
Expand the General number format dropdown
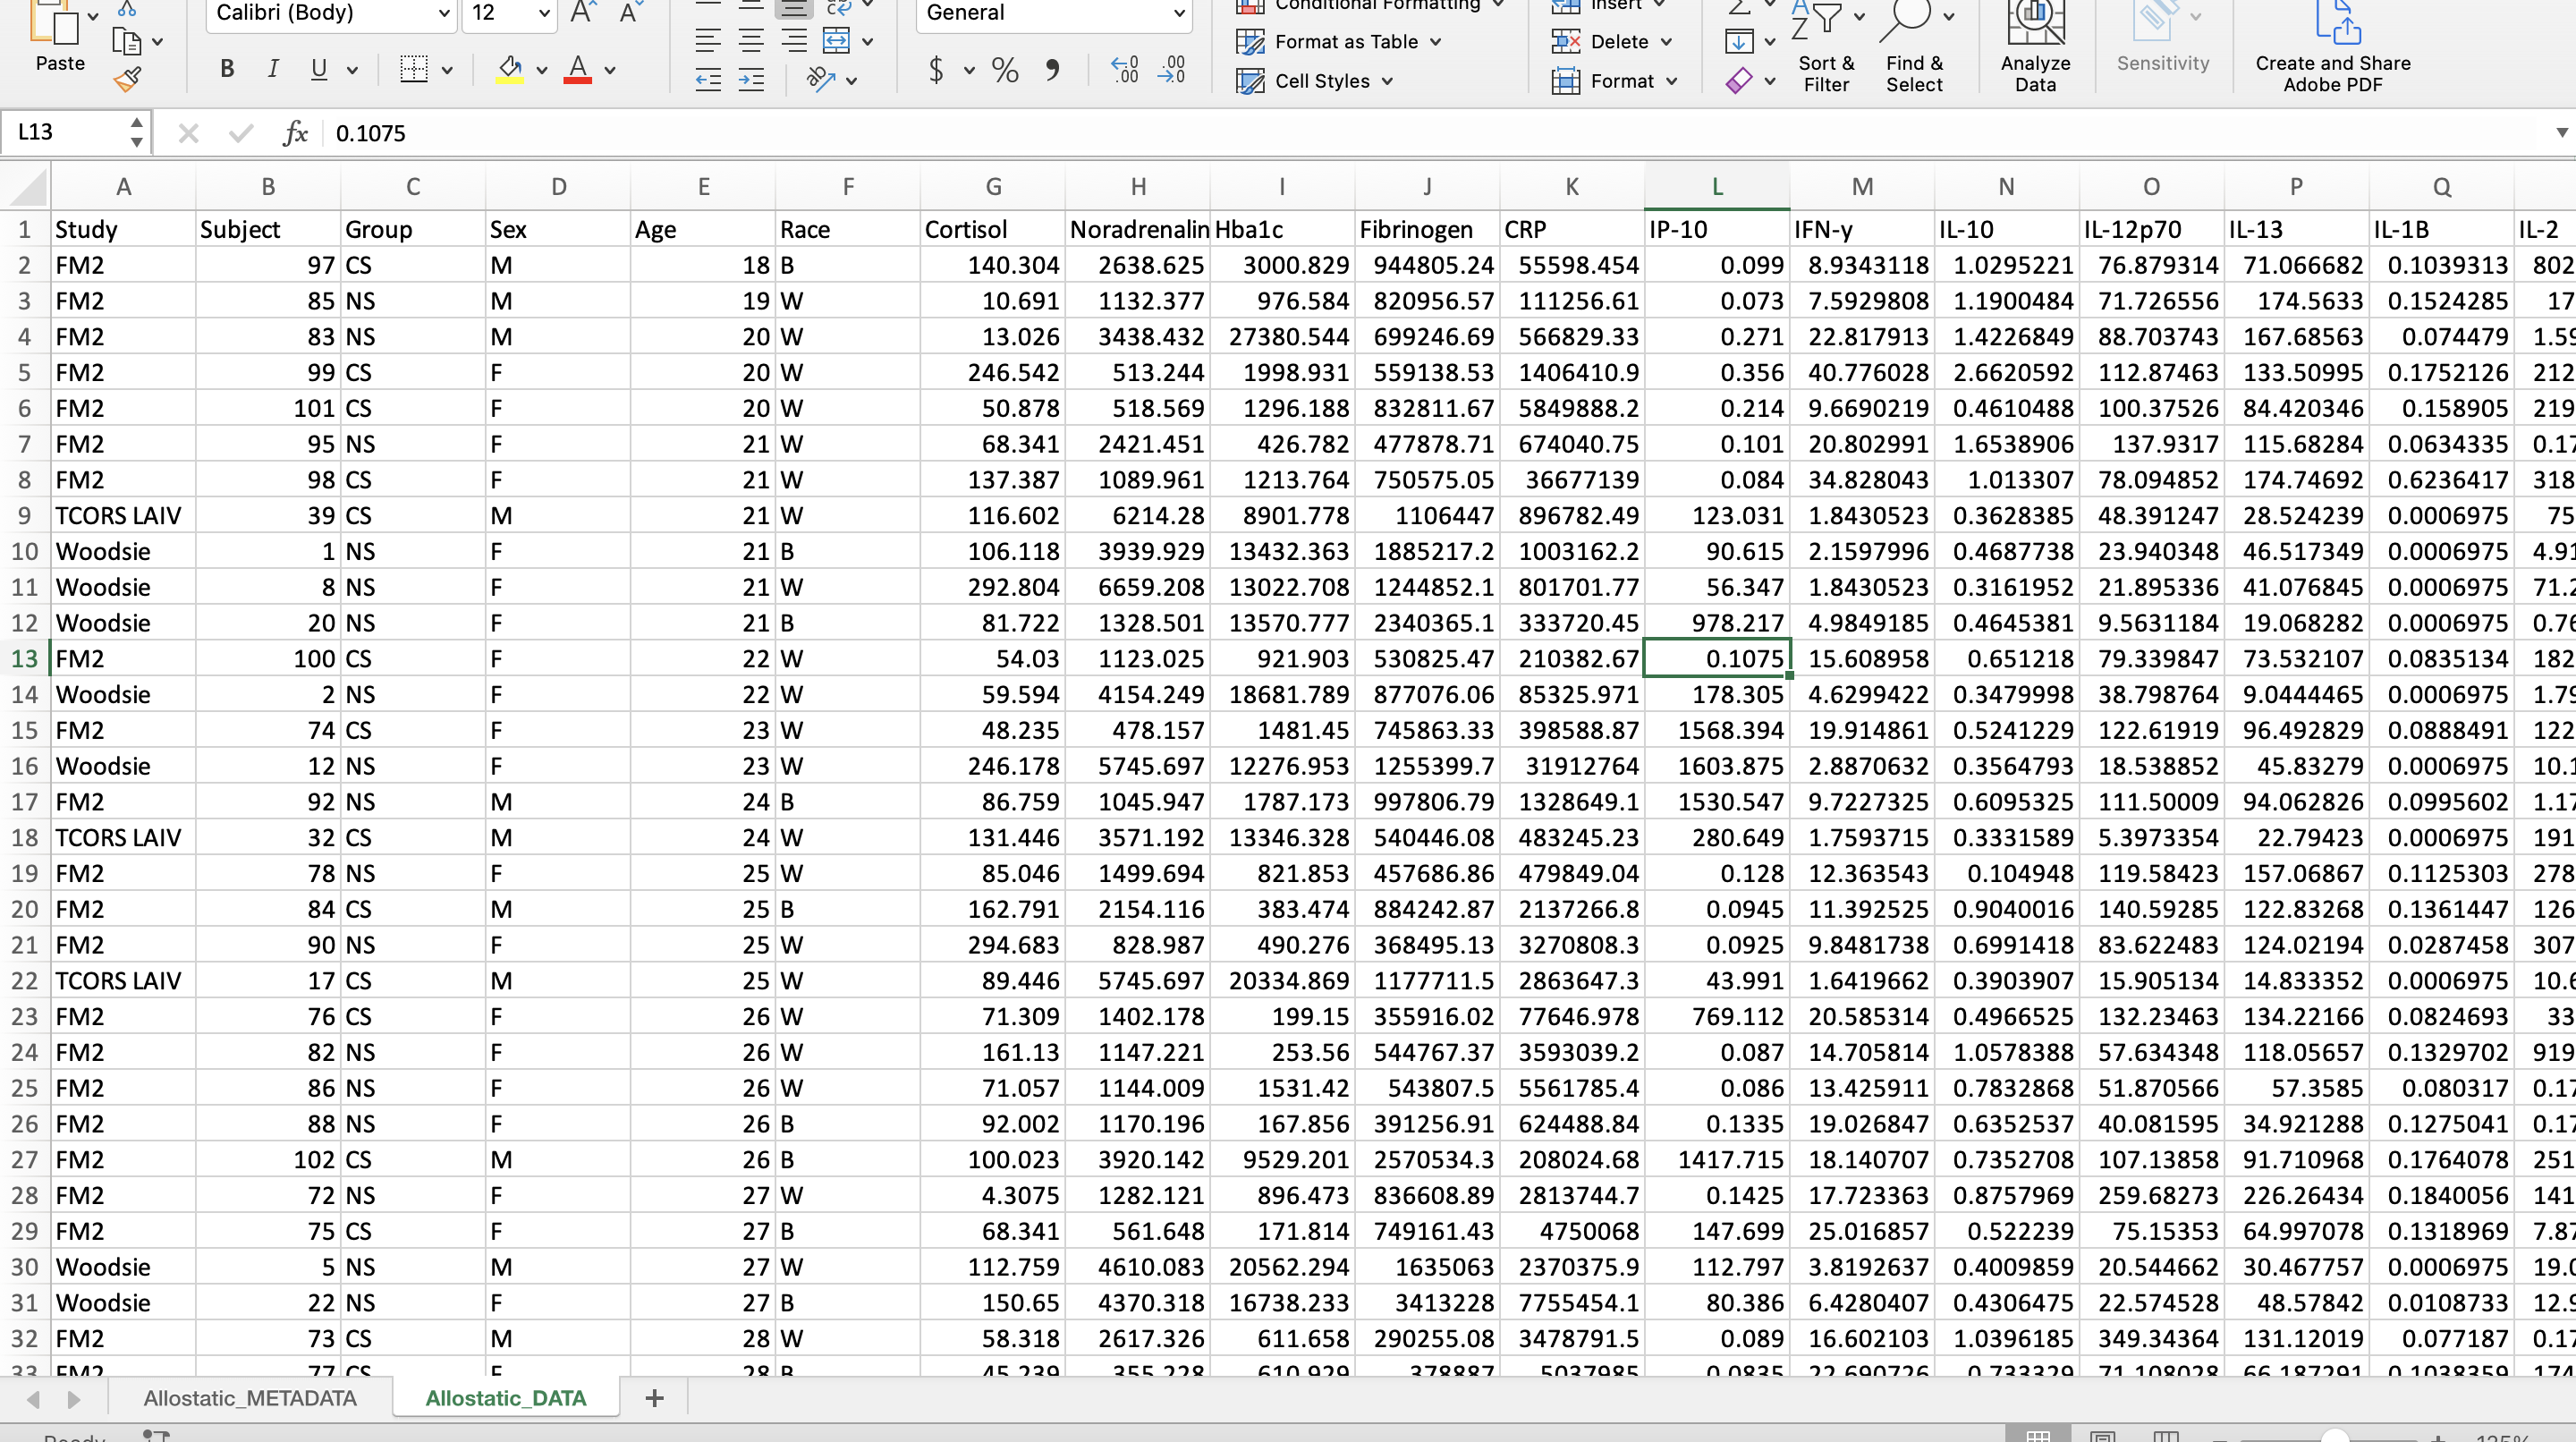[x=1179, y=13]
